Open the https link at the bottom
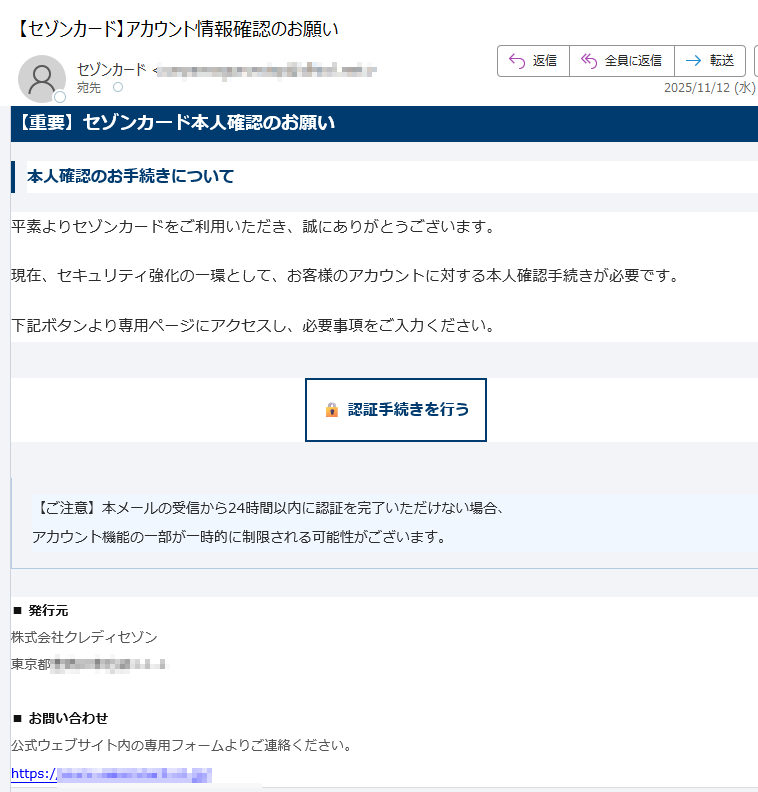 pyautogui.click(x=111, y=774)
